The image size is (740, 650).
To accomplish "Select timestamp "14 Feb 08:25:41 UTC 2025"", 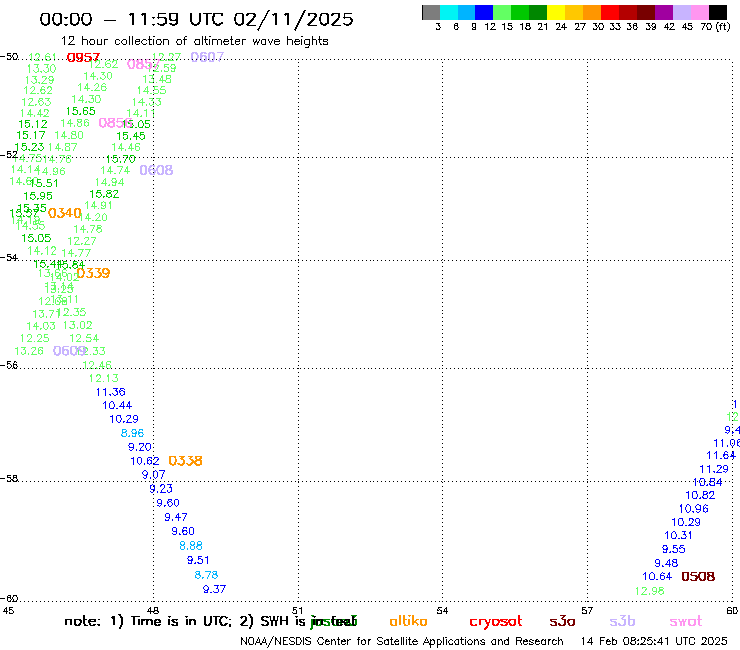I will [654, 642].
